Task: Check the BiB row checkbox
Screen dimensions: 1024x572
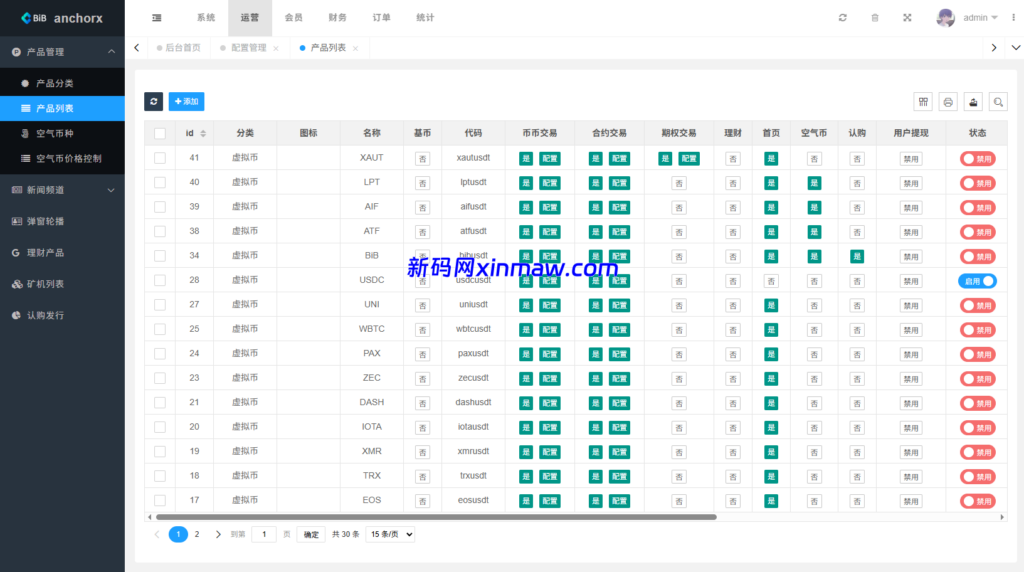Action: pos(160,256)
